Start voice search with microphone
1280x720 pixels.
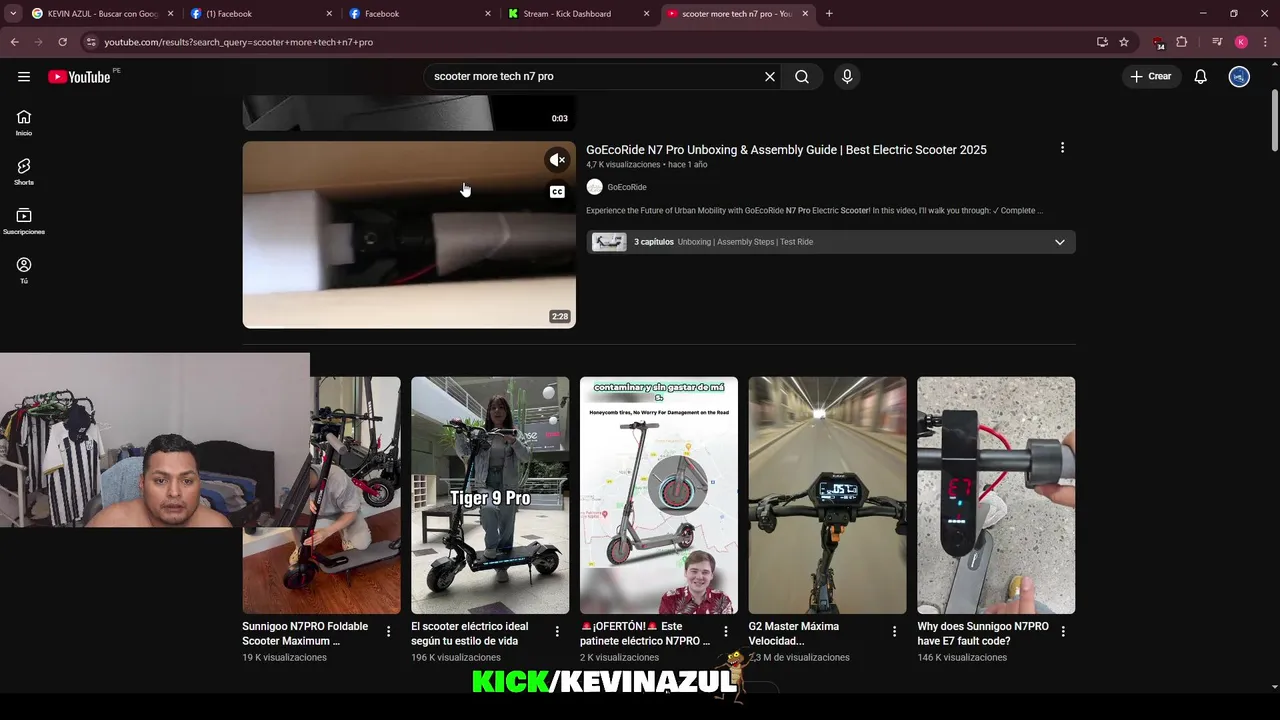tap(847, 77)
